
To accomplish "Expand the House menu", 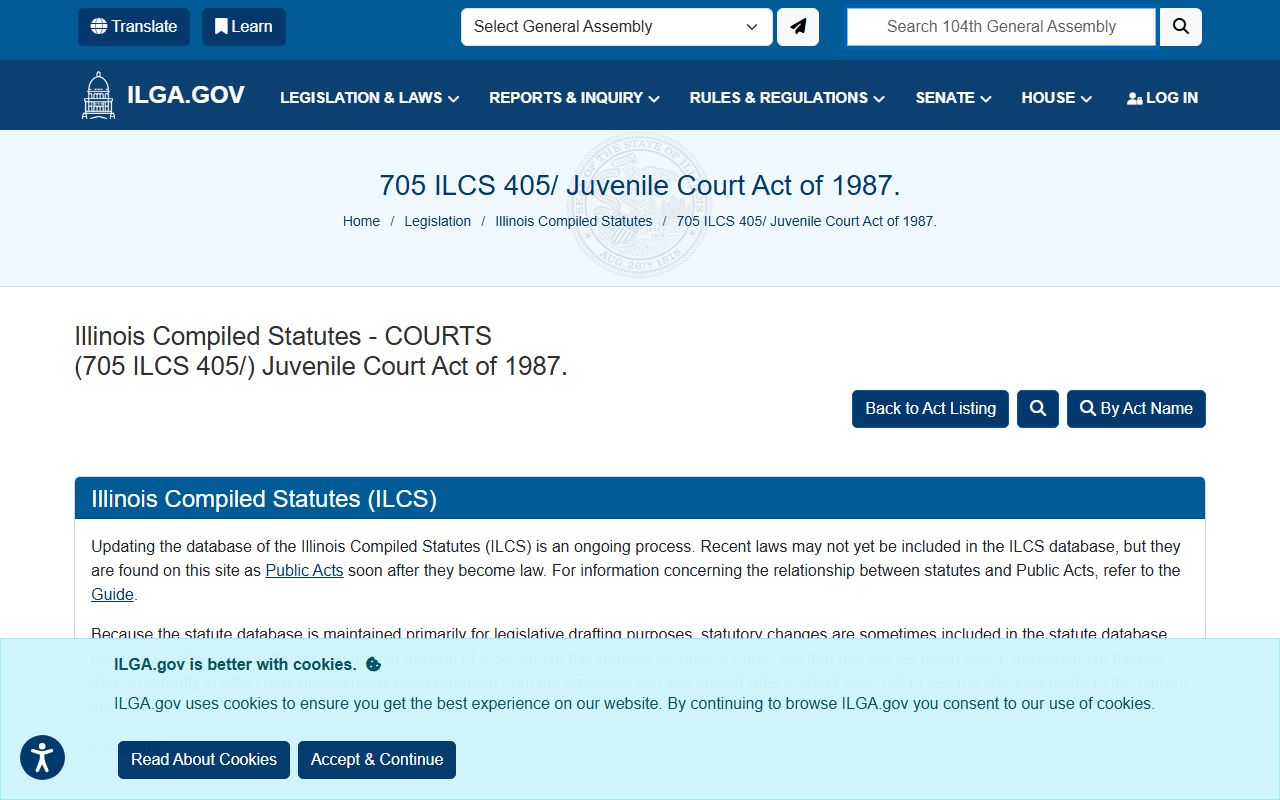I will coord(1057,98).
